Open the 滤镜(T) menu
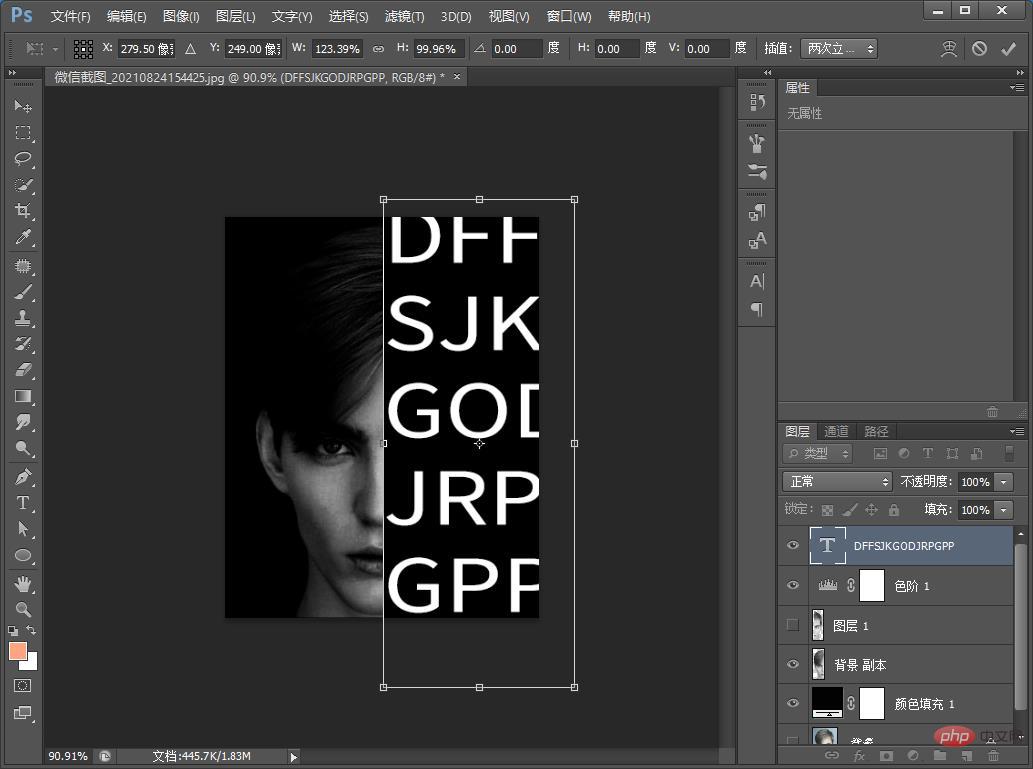 tap(404, 16)
